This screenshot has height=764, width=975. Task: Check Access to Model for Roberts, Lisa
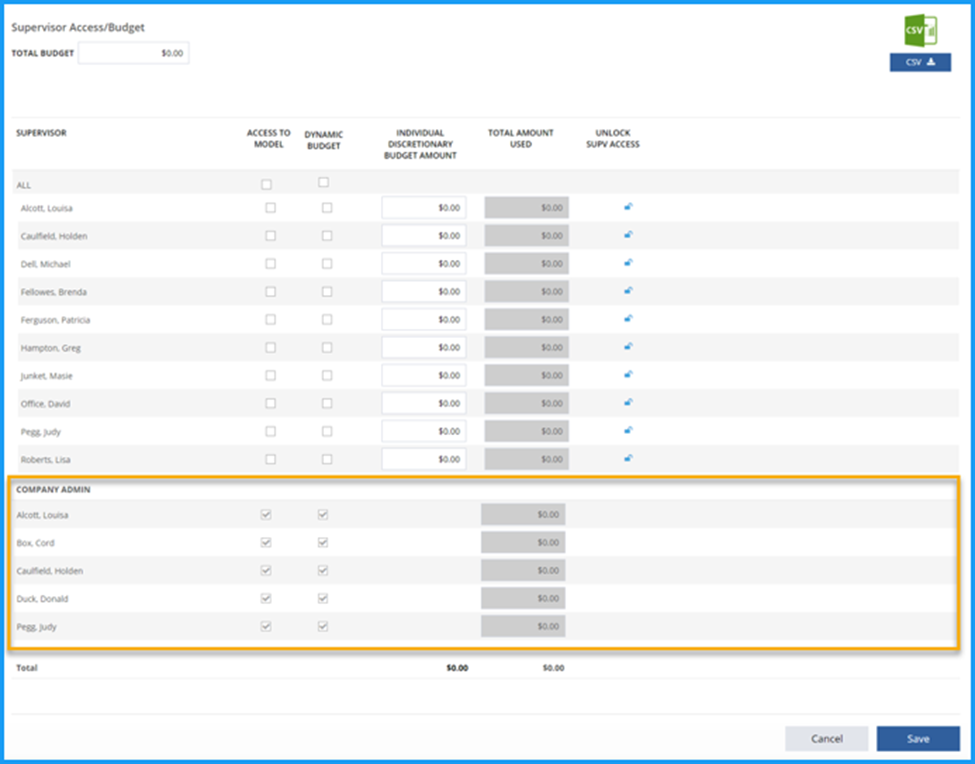270,459
